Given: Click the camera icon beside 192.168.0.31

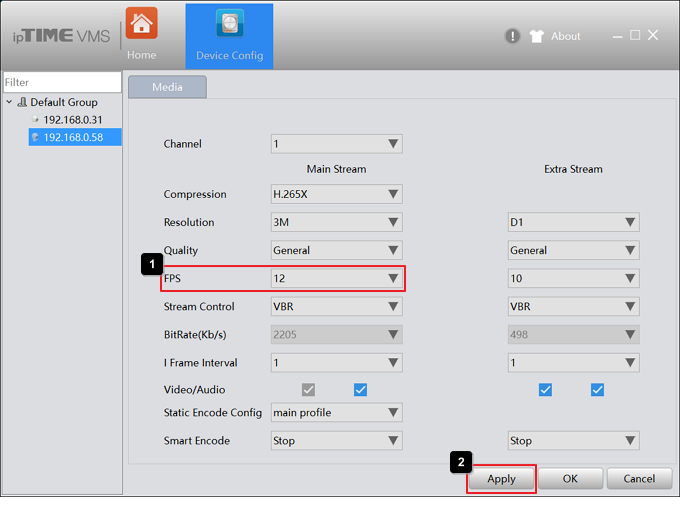Looking at the screenshot, I should (36, 120).
